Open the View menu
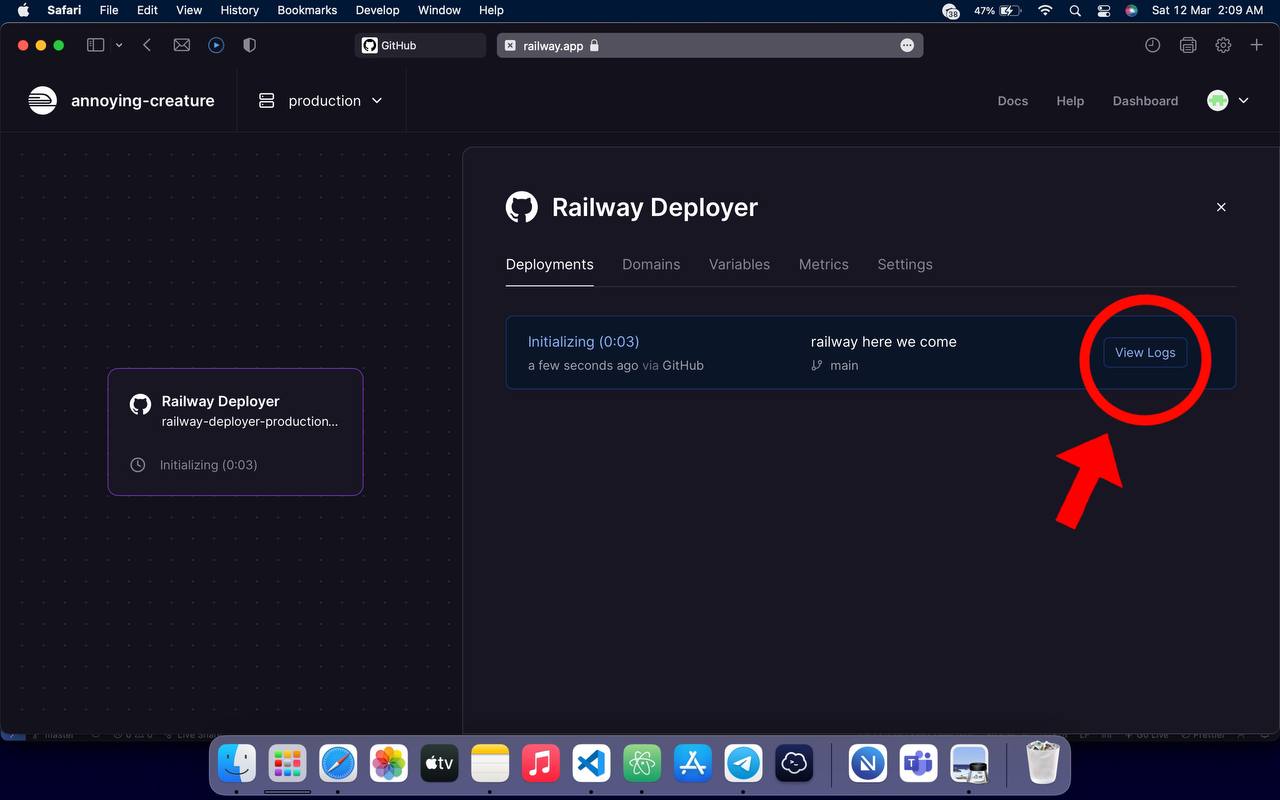 click(x=189, y=10)
